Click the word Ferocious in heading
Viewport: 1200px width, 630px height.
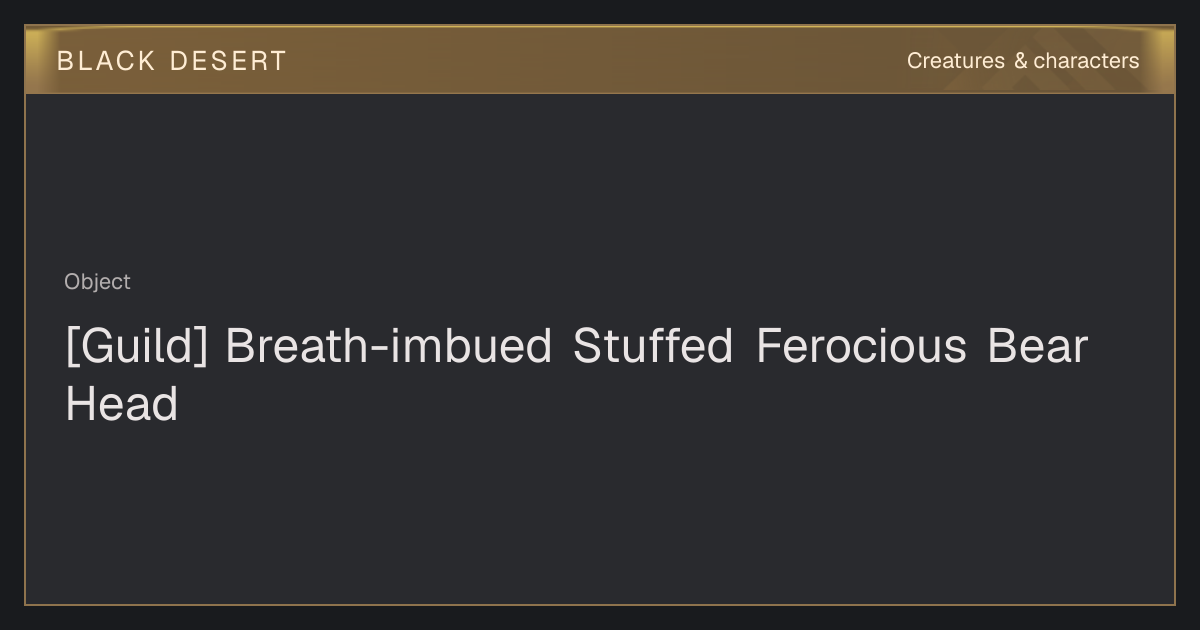861,347
